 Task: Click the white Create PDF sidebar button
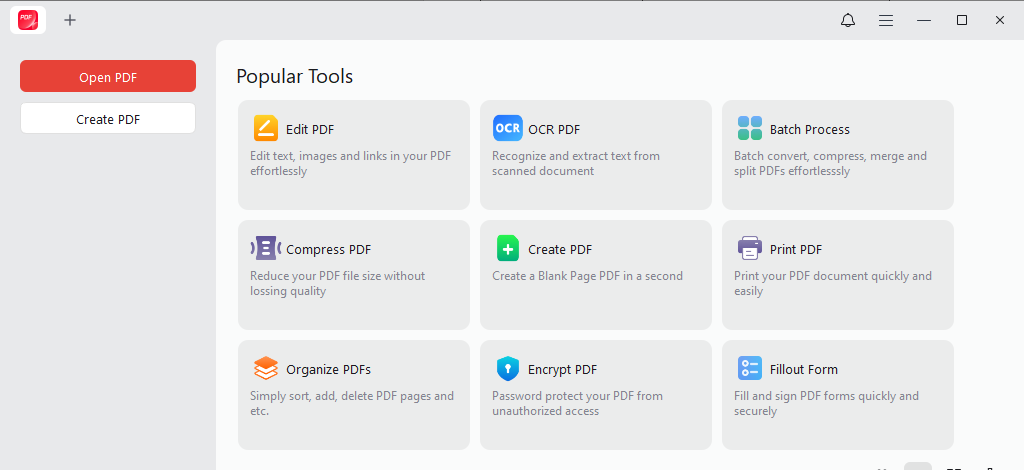coord(108,119)
